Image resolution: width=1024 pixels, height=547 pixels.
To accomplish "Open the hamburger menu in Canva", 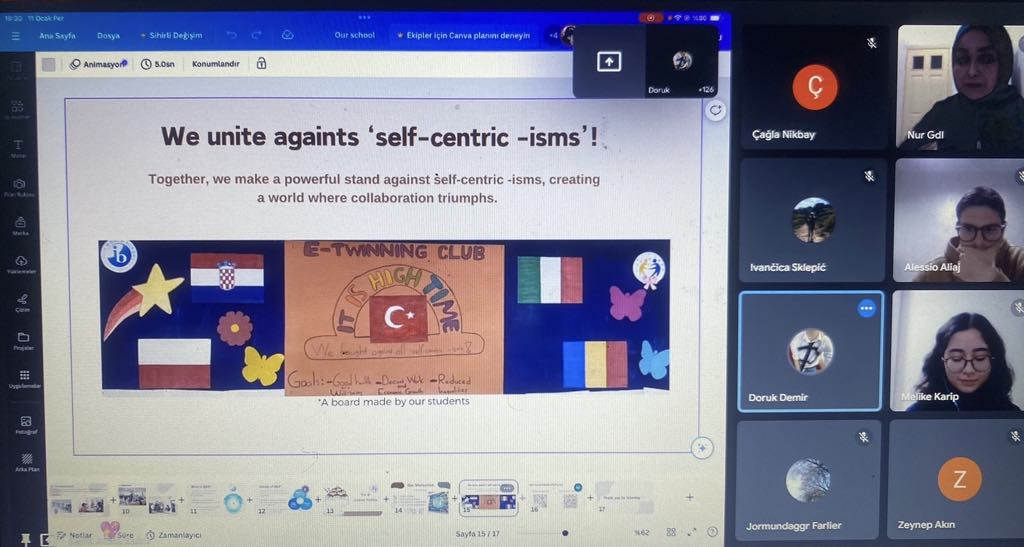I will (x=16, y=36).
